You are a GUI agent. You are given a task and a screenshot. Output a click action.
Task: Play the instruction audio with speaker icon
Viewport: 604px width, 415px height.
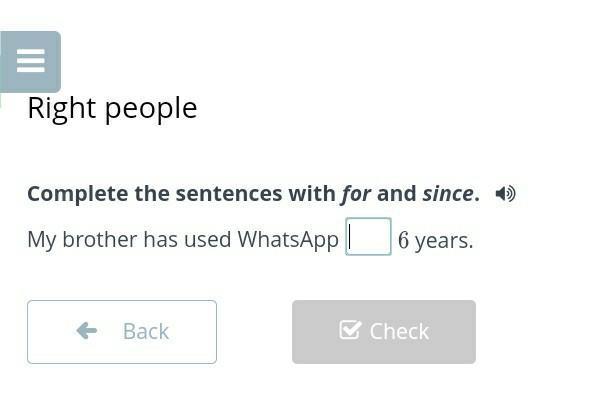[505, 194]
